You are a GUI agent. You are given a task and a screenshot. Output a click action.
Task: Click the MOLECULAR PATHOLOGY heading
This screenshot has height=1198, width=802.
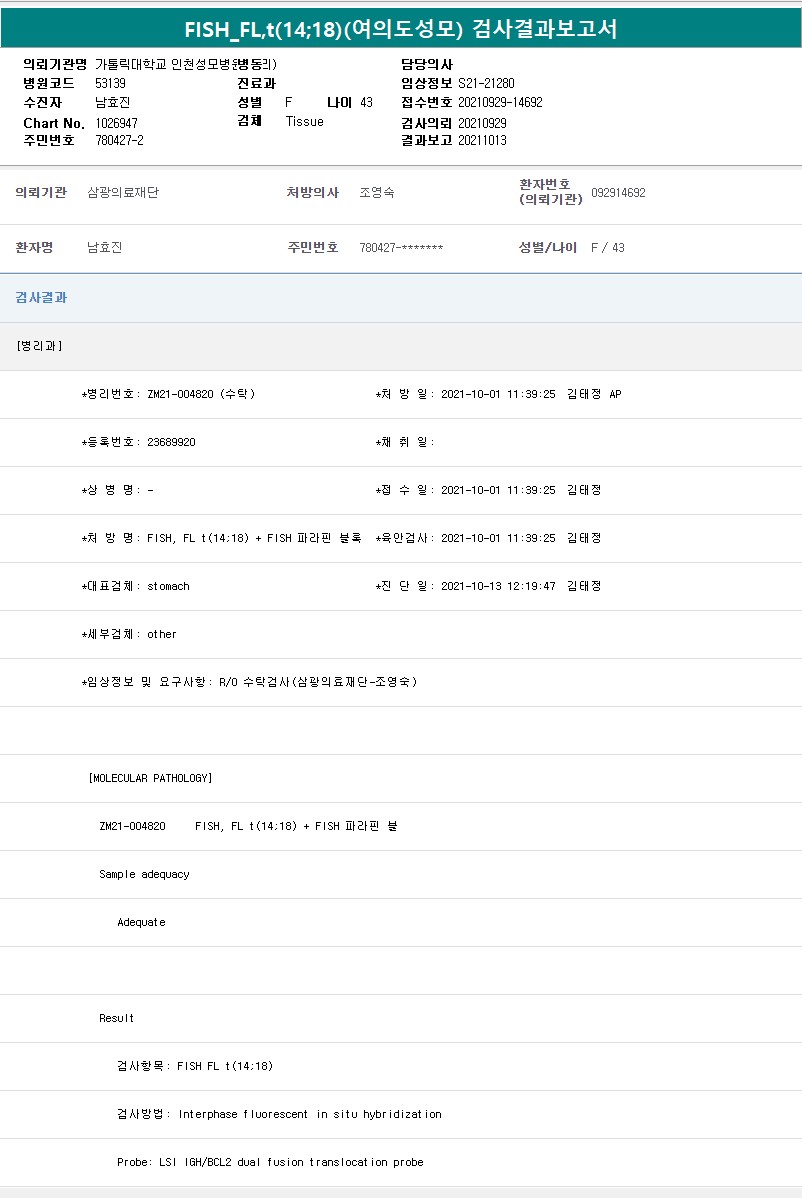(150, 779)
